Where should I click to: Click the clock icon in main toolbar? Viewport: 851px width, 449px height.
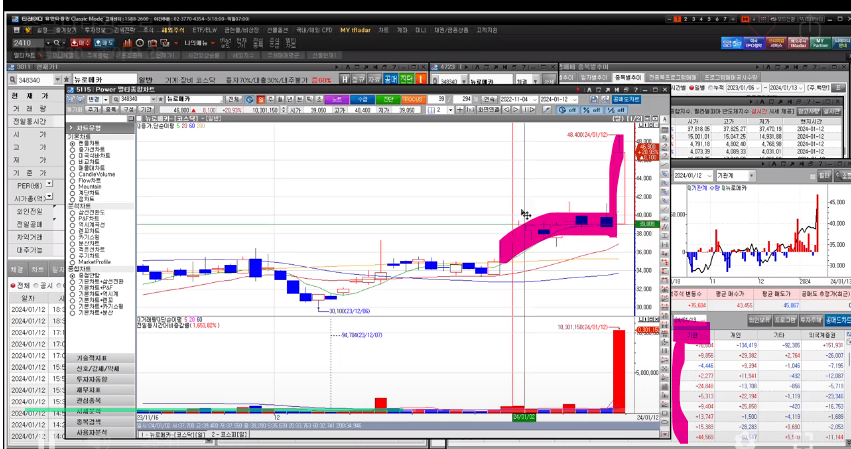point(140,43)
